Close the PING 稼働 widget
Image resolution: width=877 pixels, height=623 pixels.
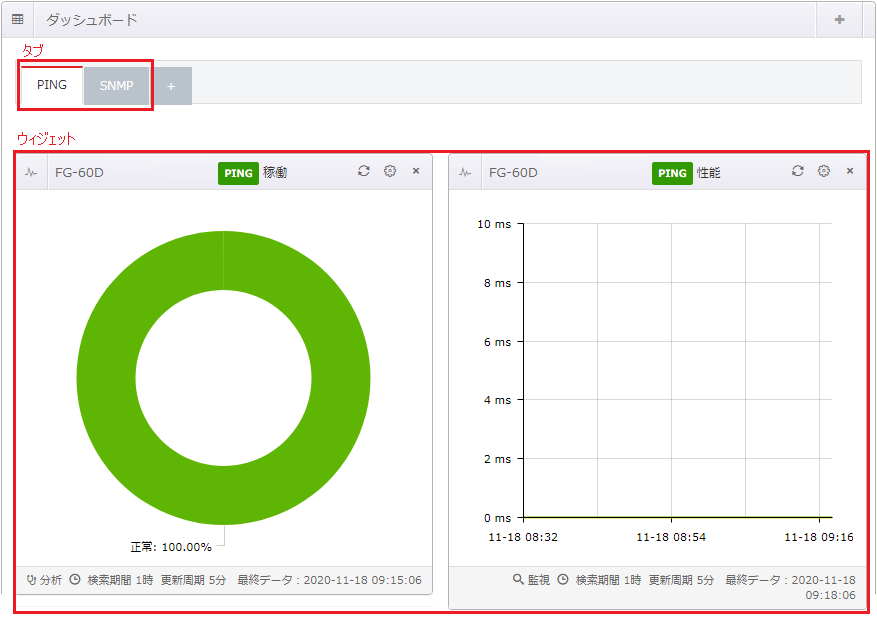(416, 171)
